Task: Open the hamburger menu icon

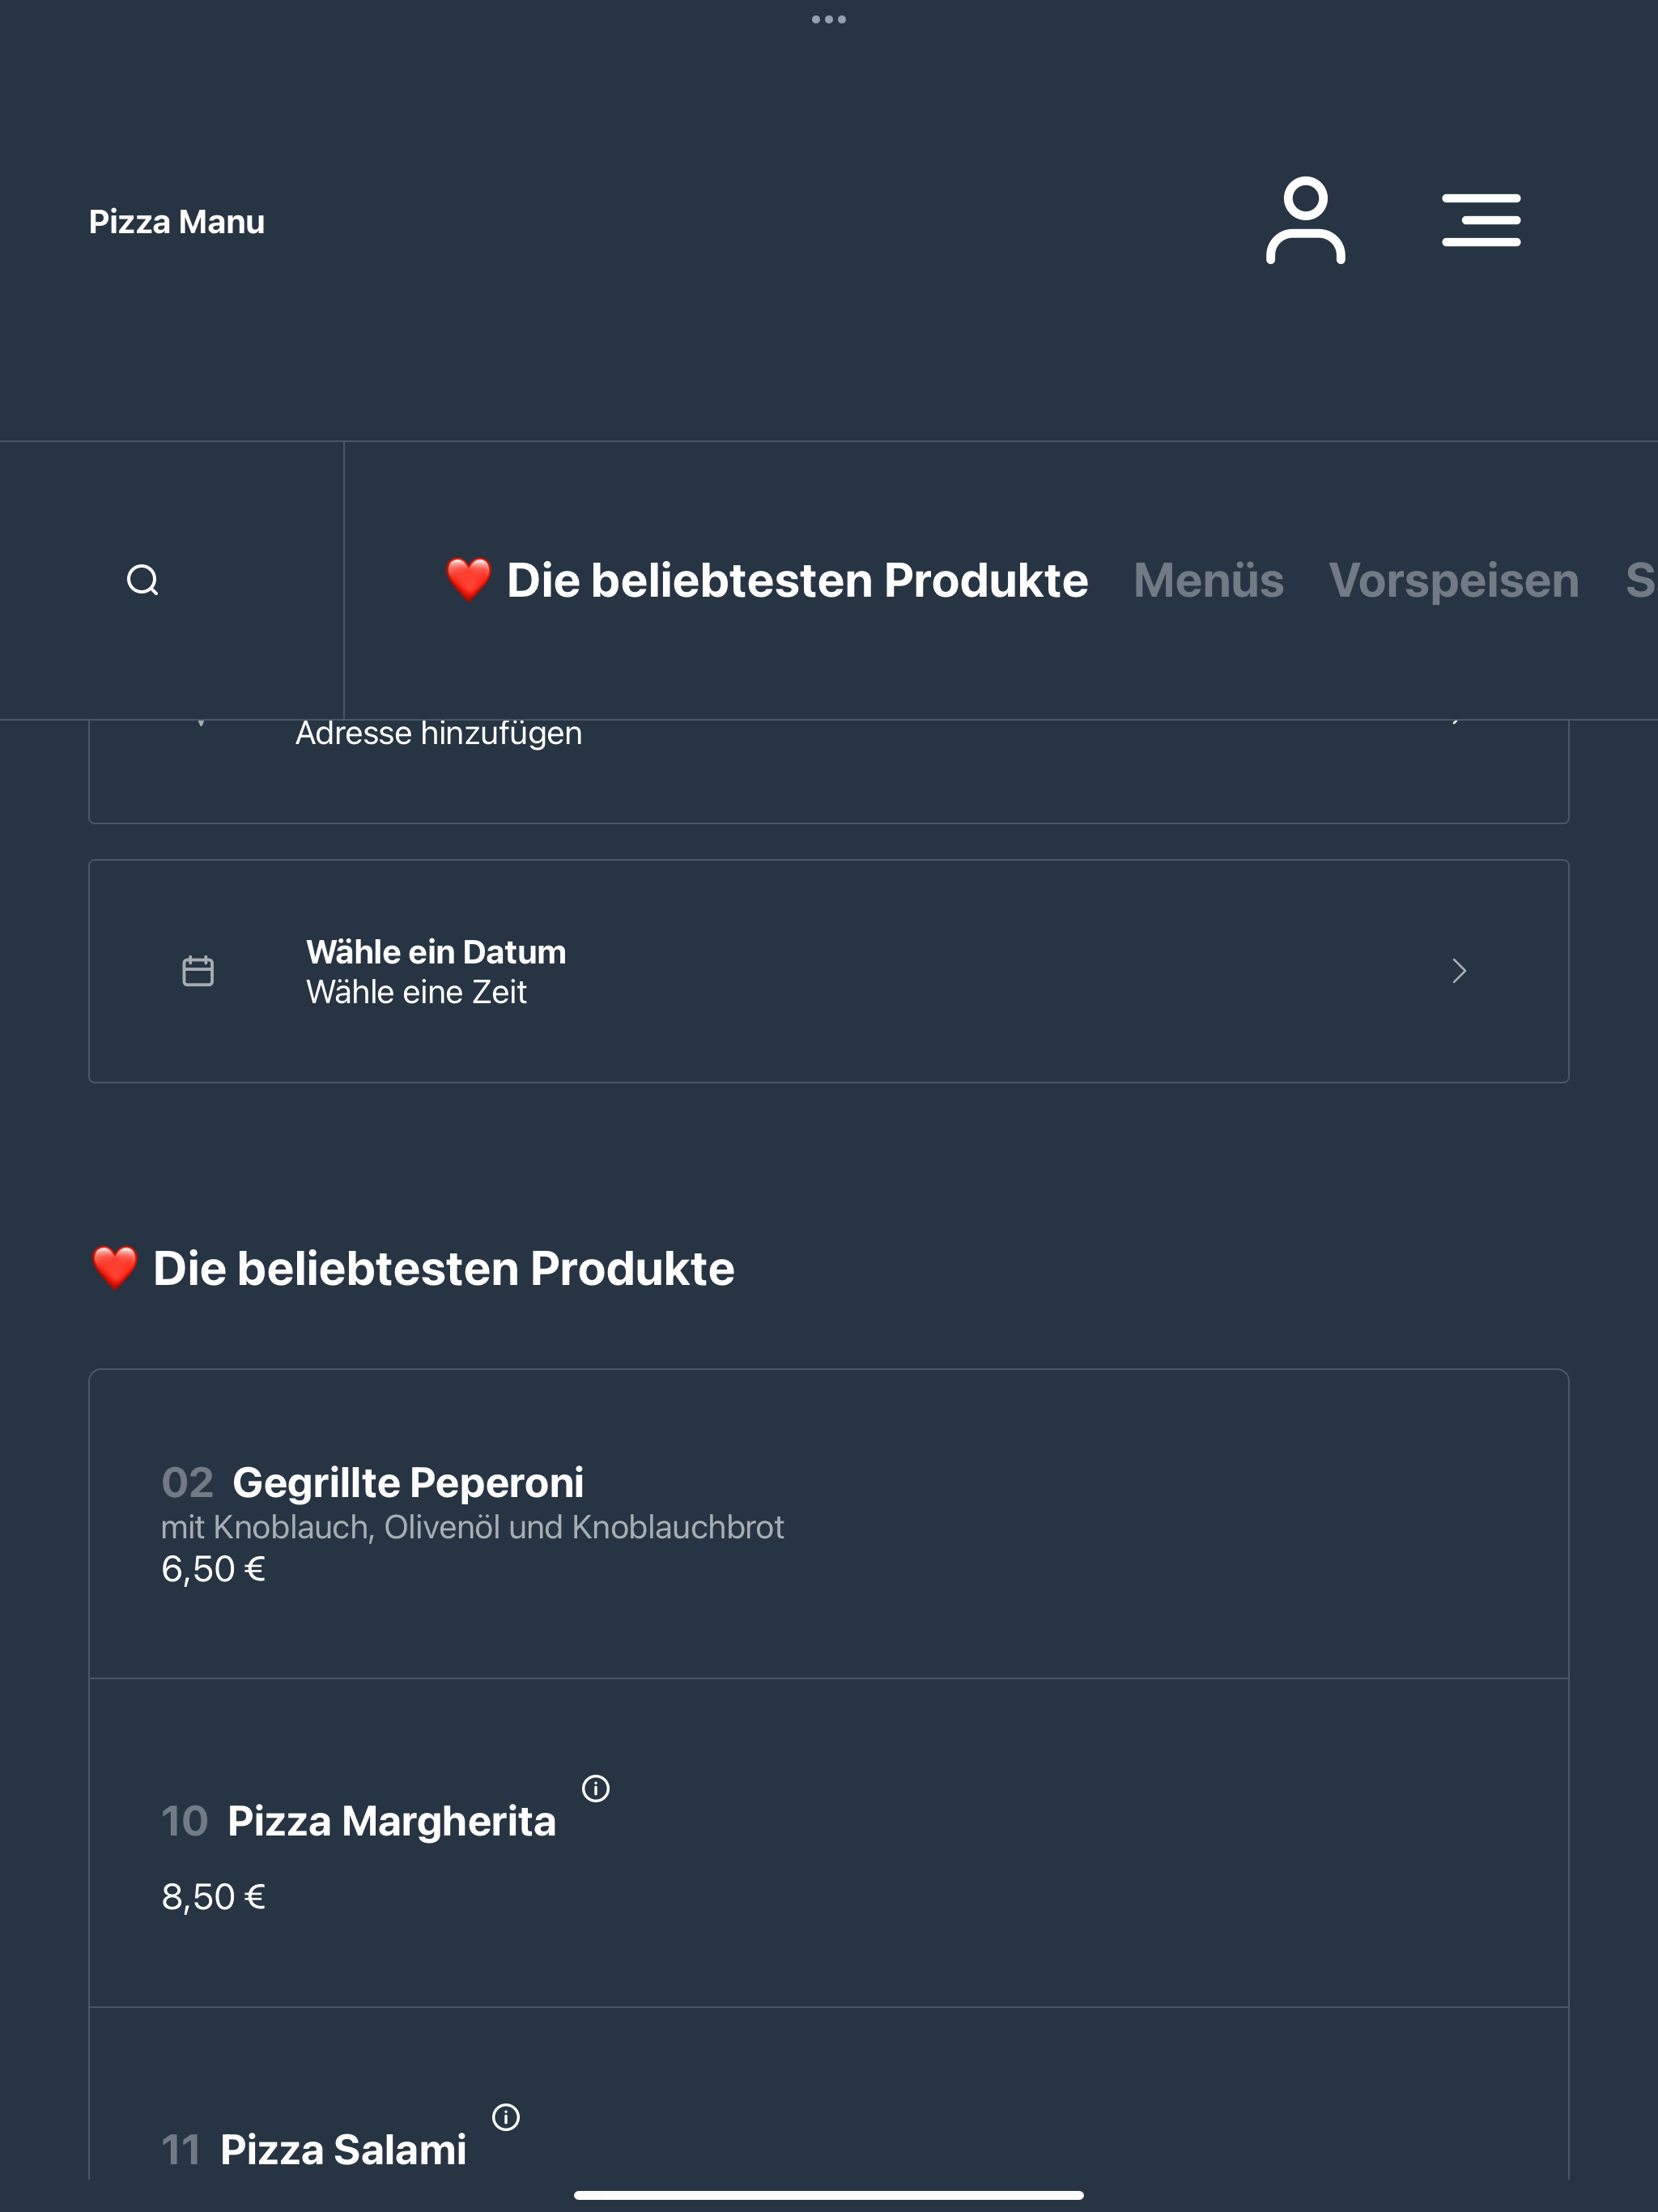Action: pos(1481,220)
